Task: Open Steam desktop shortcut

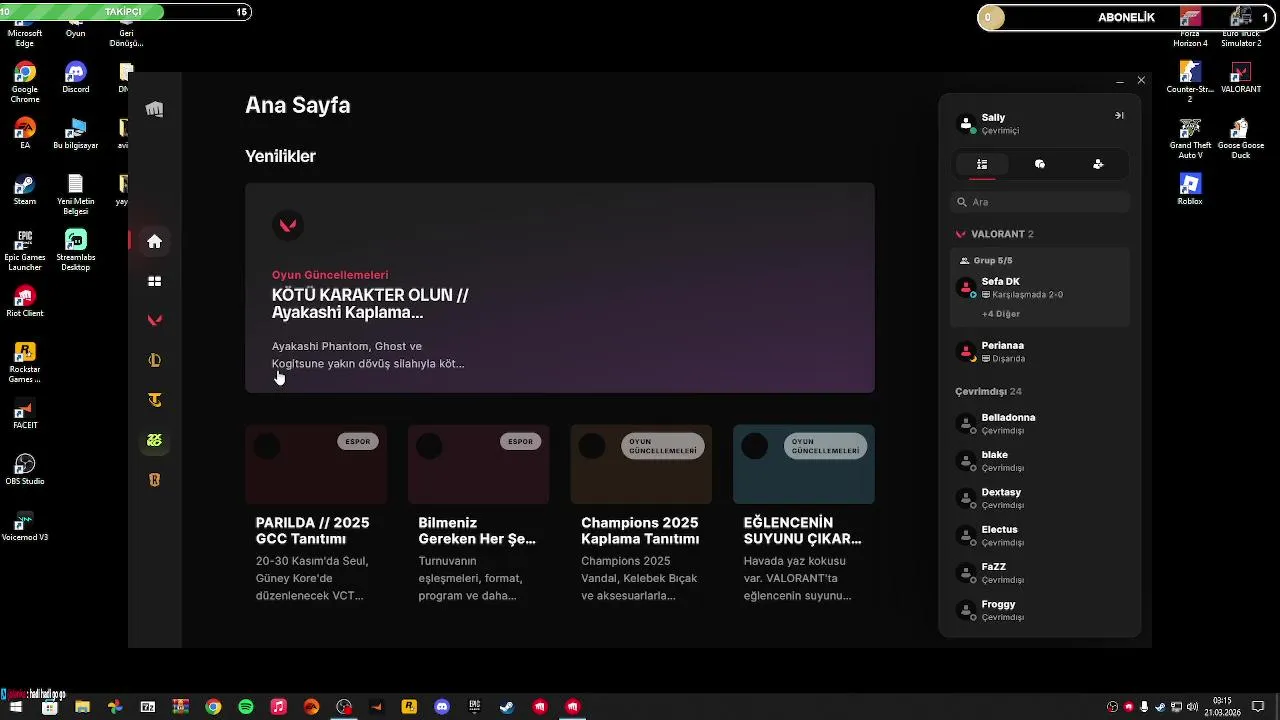Action: coord(25,189)
